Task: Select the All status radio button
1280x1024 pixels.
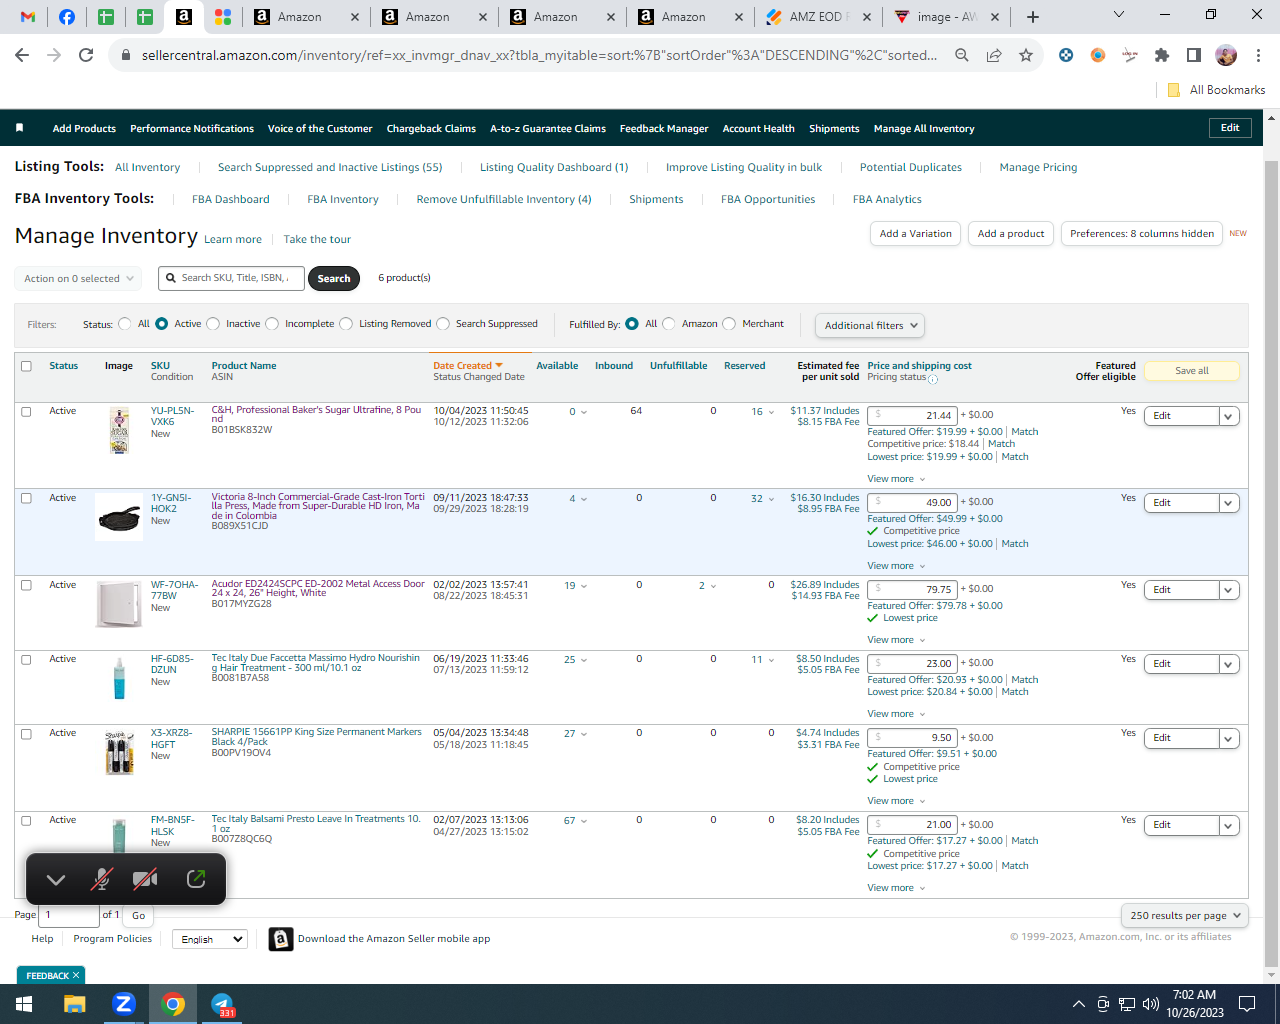Action: tap(125, 324)
